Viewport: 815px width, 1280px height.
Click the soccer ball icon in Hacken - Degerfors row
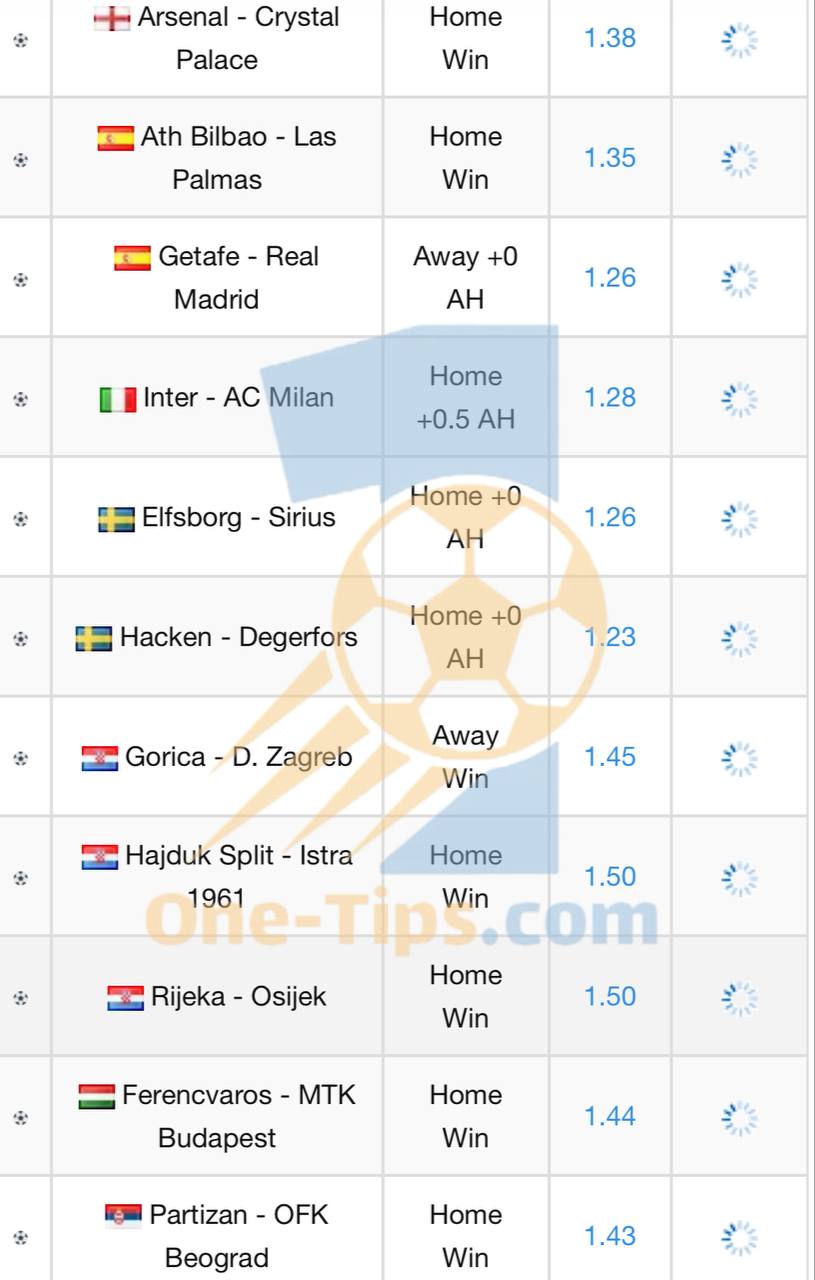(x=21, y=638)
